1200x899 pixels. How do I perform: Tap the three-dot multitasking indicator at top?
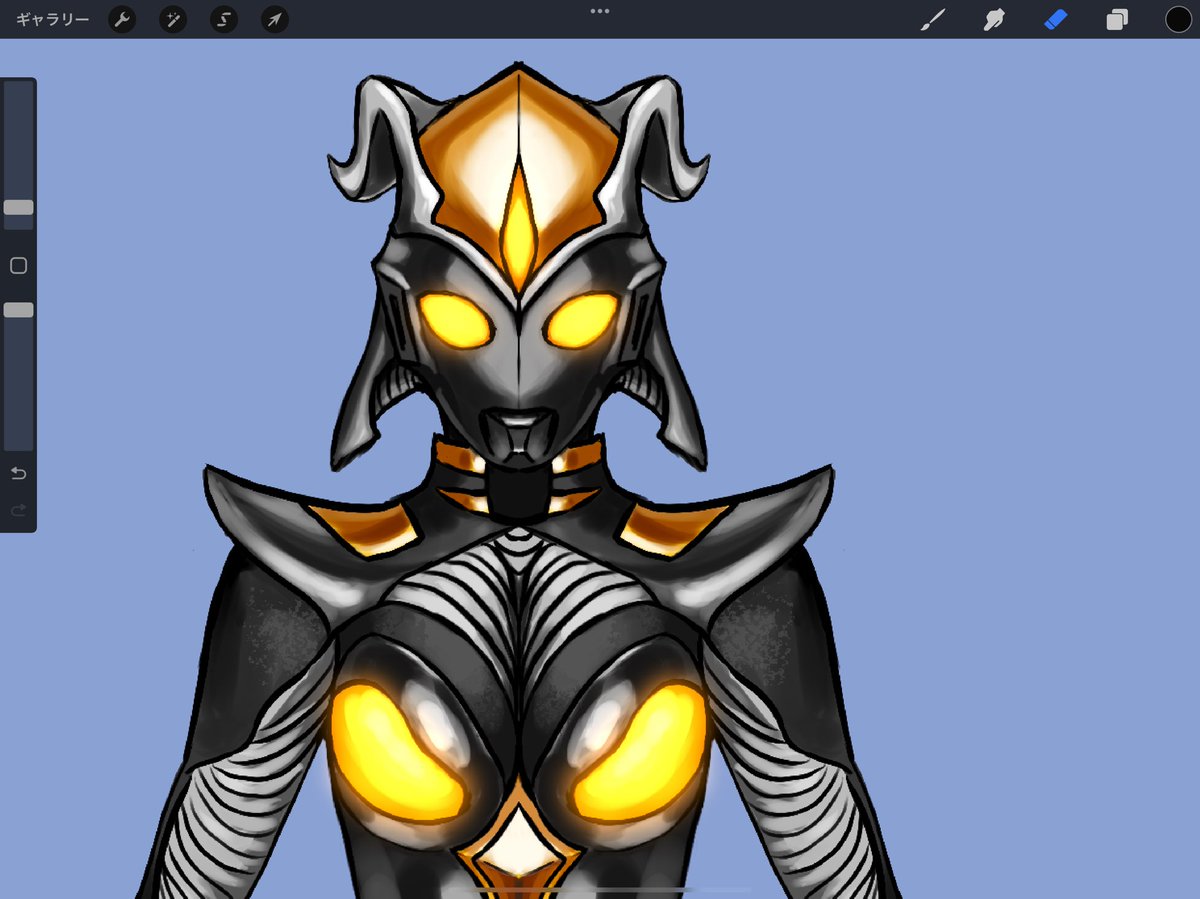600,11
